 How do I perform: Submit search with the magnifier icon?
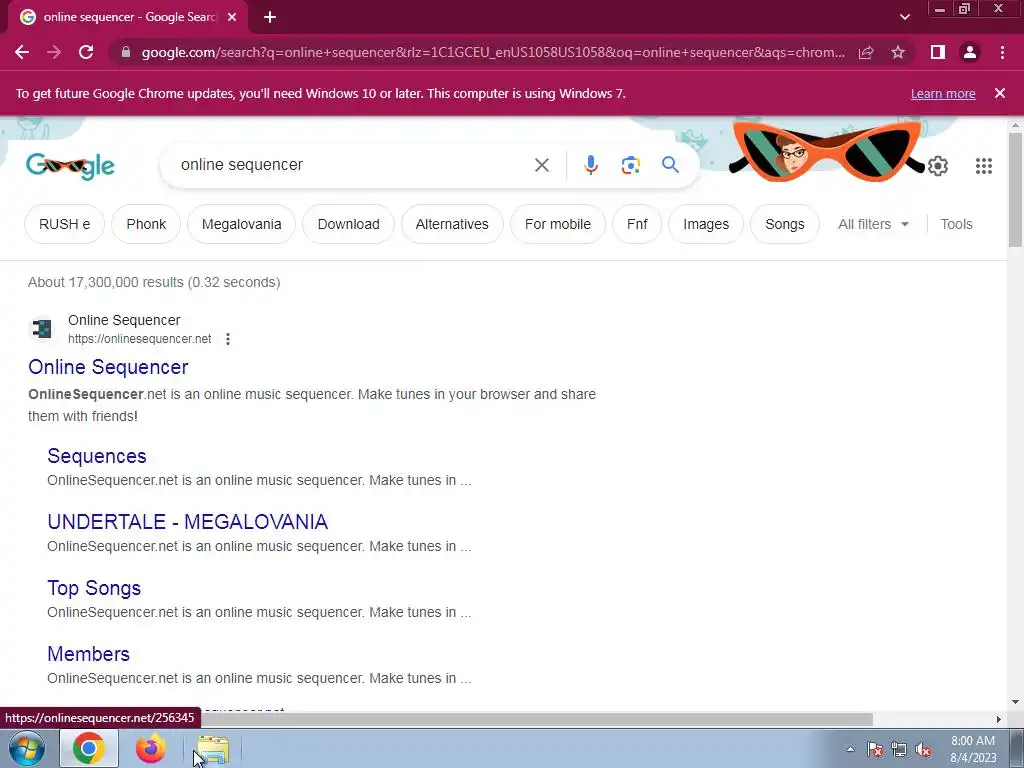tap(670, 165)
